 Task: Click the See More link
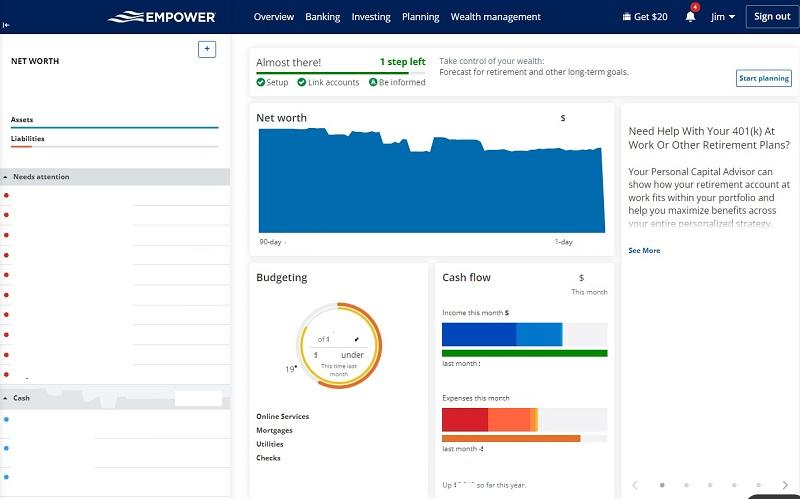[x=644, y=250]
